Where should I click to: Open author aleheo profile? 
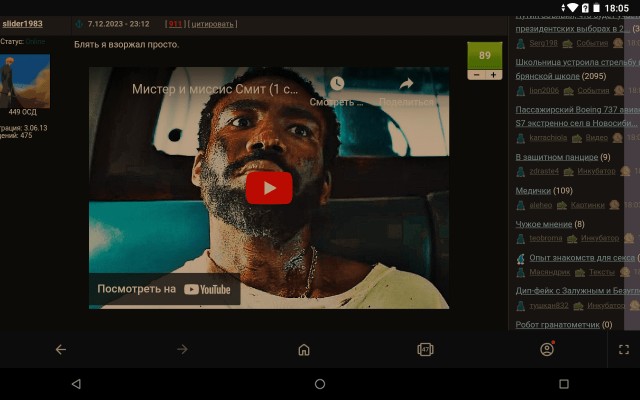pyautogui.click(x=540, y=205)
